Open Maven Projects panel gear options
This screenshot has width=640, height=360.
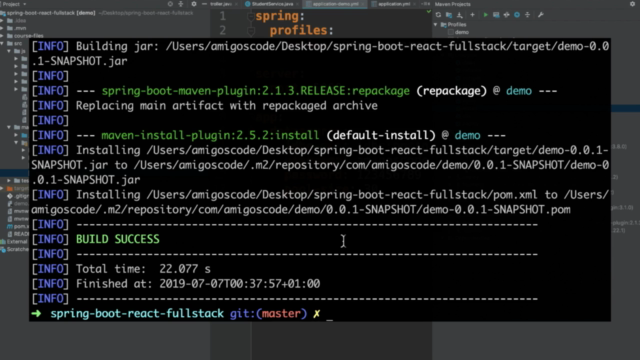pos(632,4)
